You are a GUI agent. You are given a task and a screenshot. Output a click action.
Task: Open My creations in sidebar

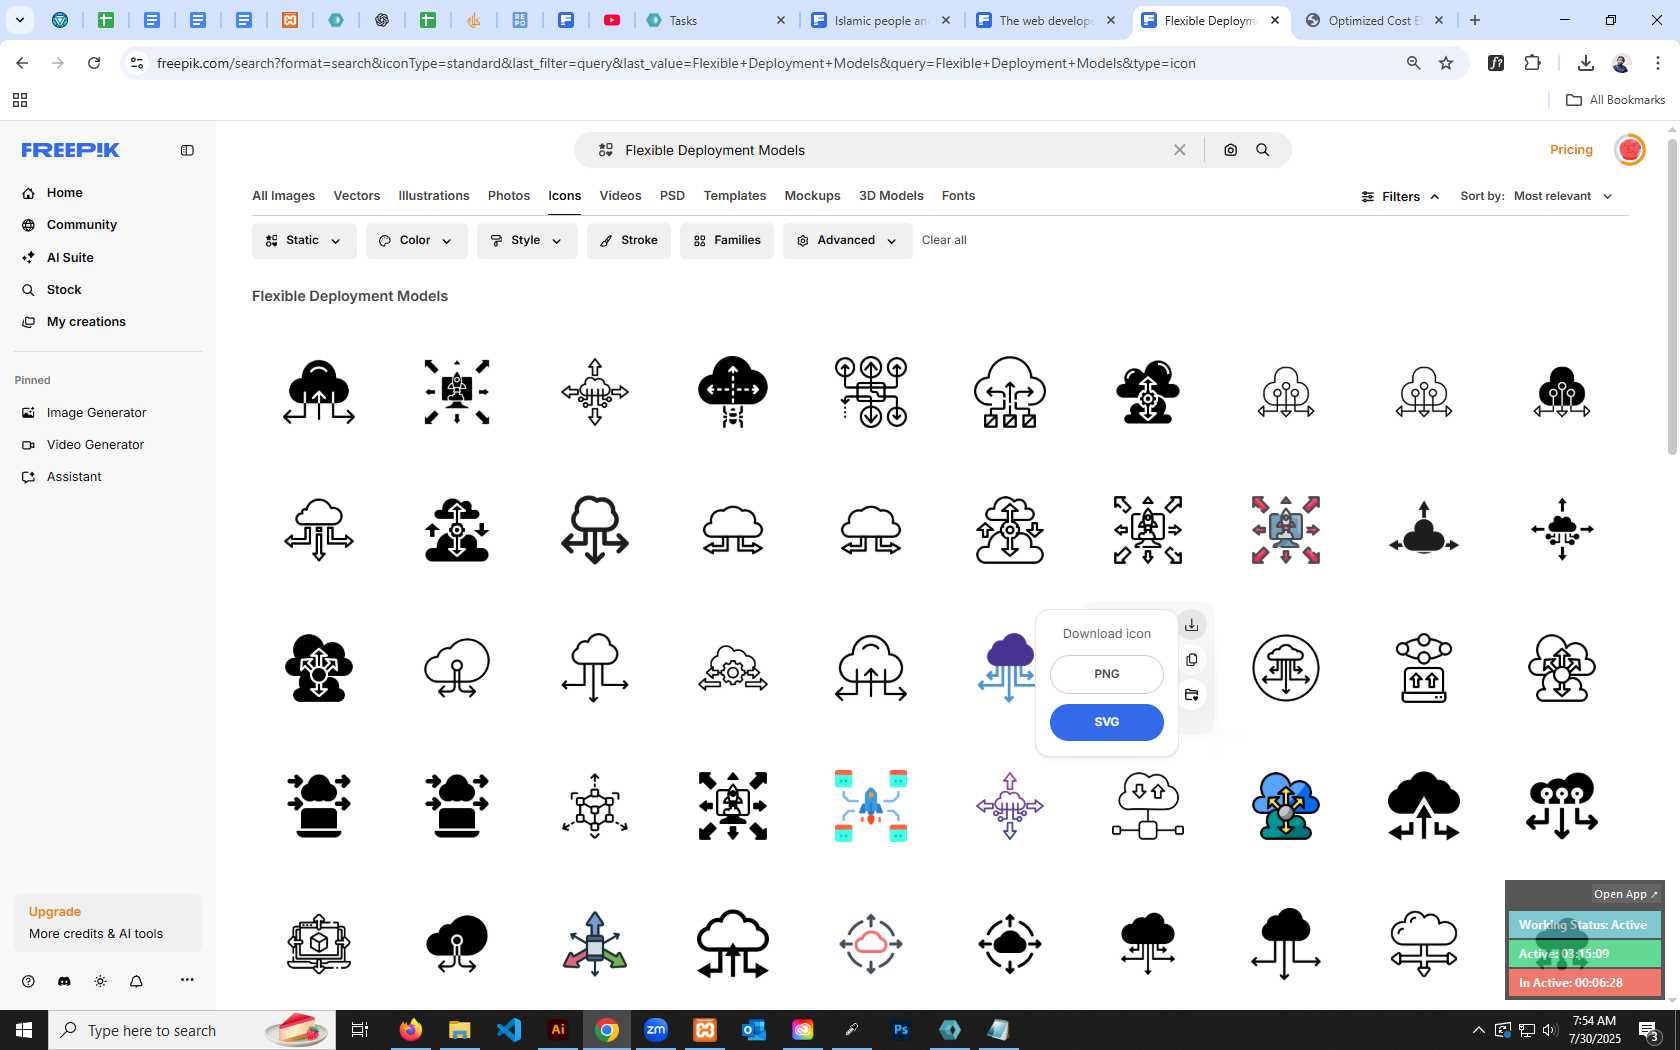click(86, 322)
